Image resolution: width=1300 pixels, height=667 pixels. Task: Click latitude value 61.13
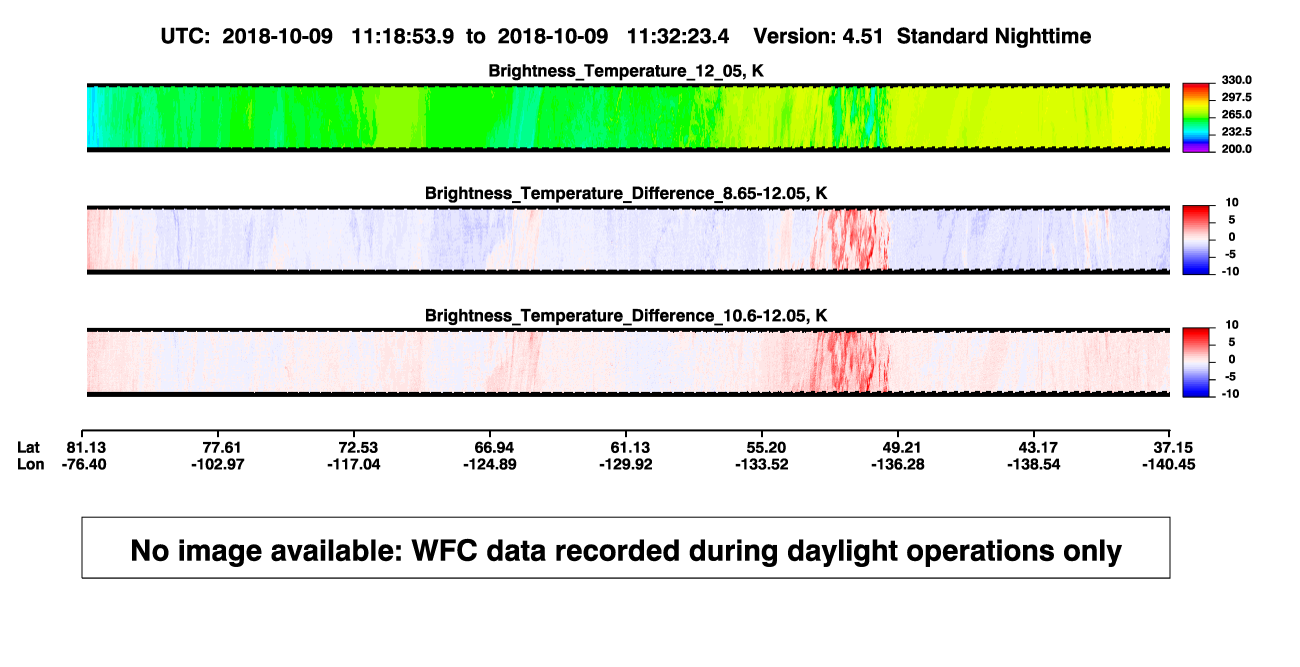pos(629,446)
